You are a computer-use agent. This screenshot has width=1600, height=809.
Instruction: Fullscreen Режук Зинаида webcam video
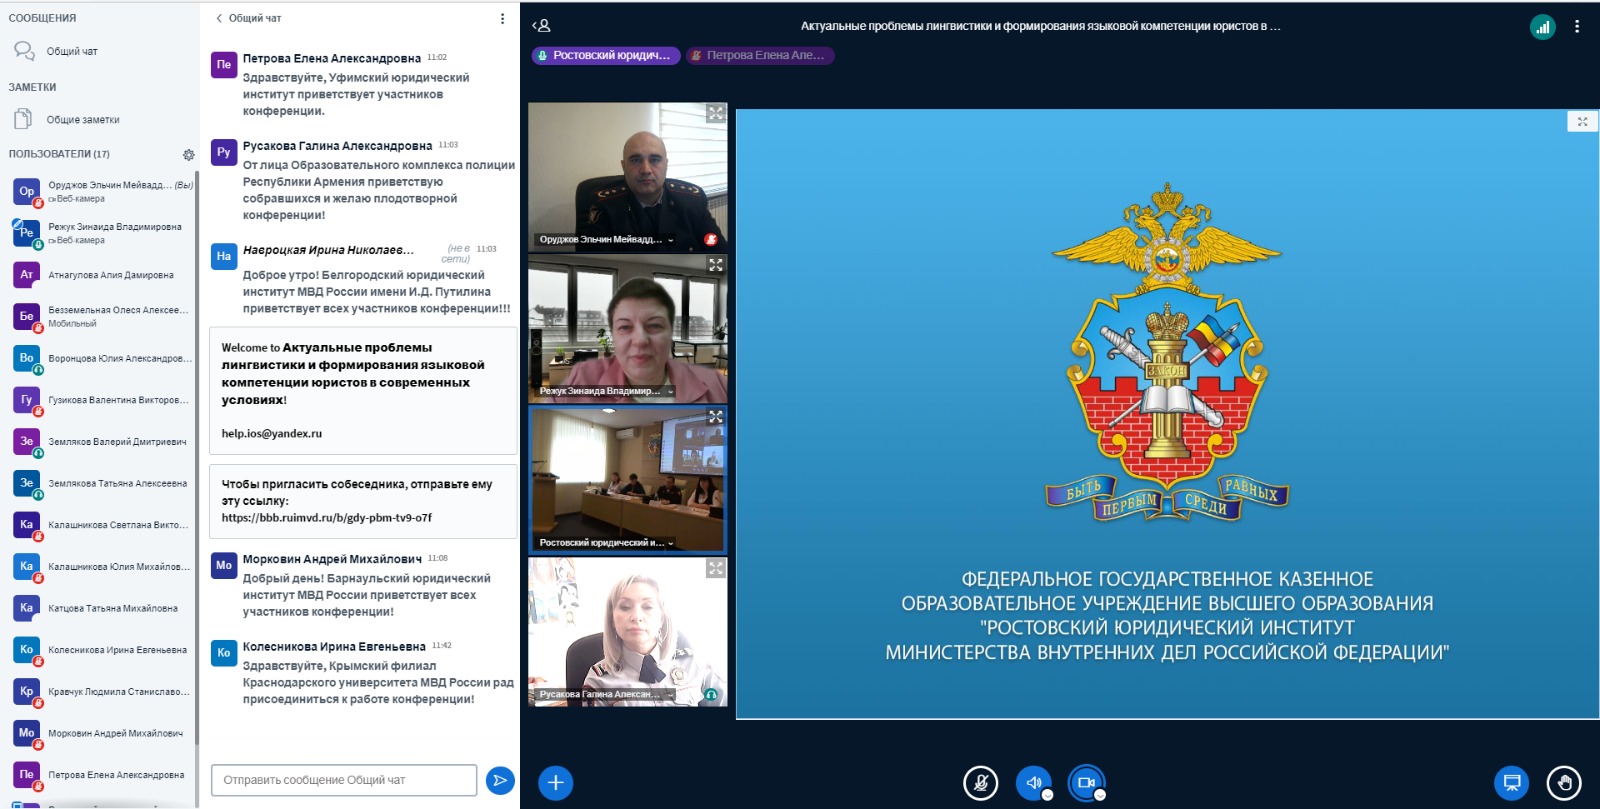pos(716,265)
